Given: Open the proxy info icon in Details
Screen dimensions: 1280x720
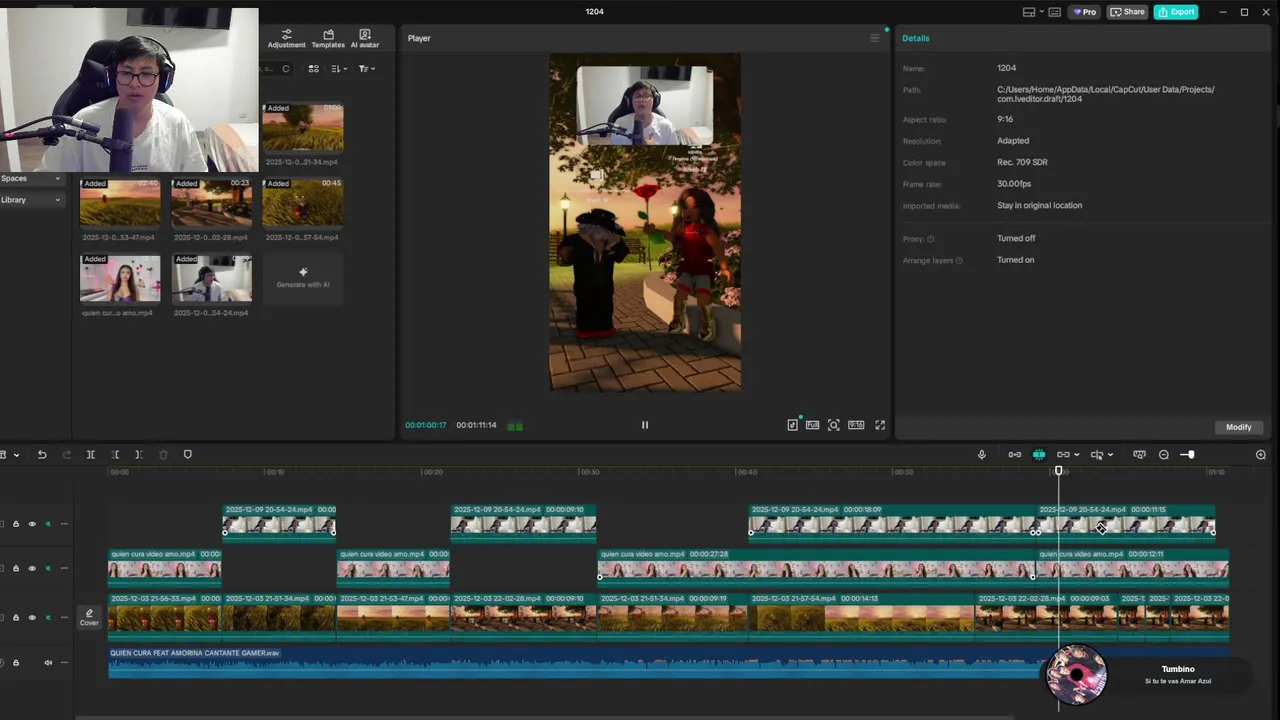Looking at the screenshot, I should (x=931, y=239).
